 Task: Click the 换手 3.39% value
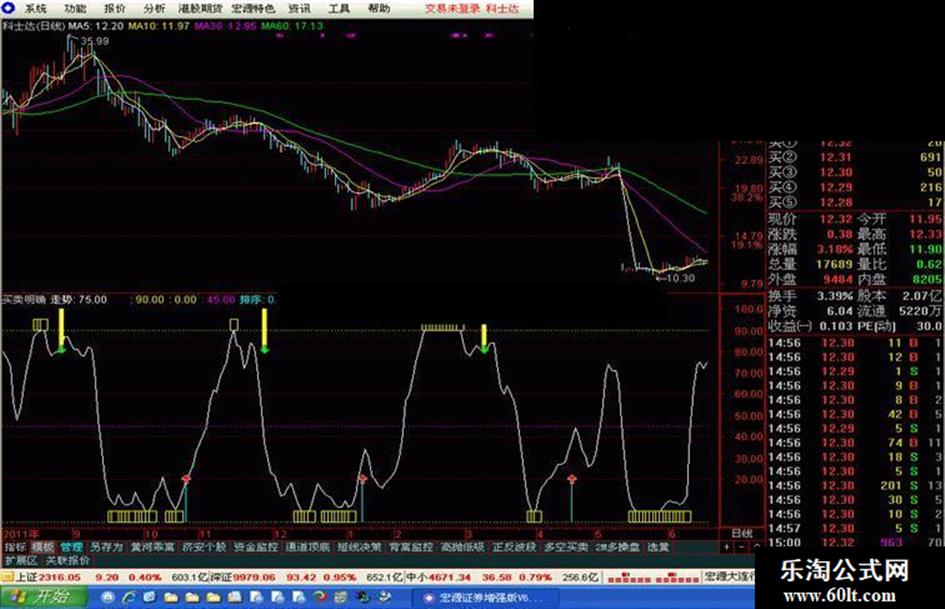835,296
